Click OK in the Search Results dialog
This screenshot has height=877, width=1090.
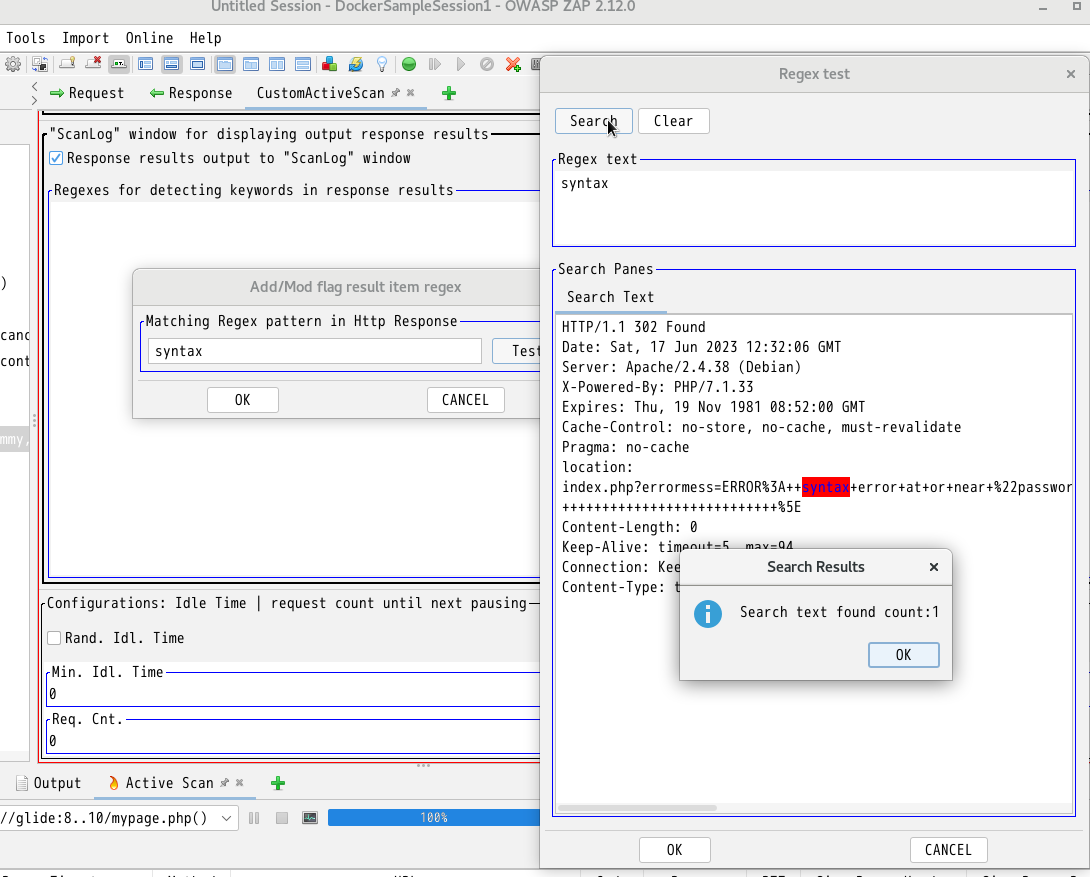903,655
